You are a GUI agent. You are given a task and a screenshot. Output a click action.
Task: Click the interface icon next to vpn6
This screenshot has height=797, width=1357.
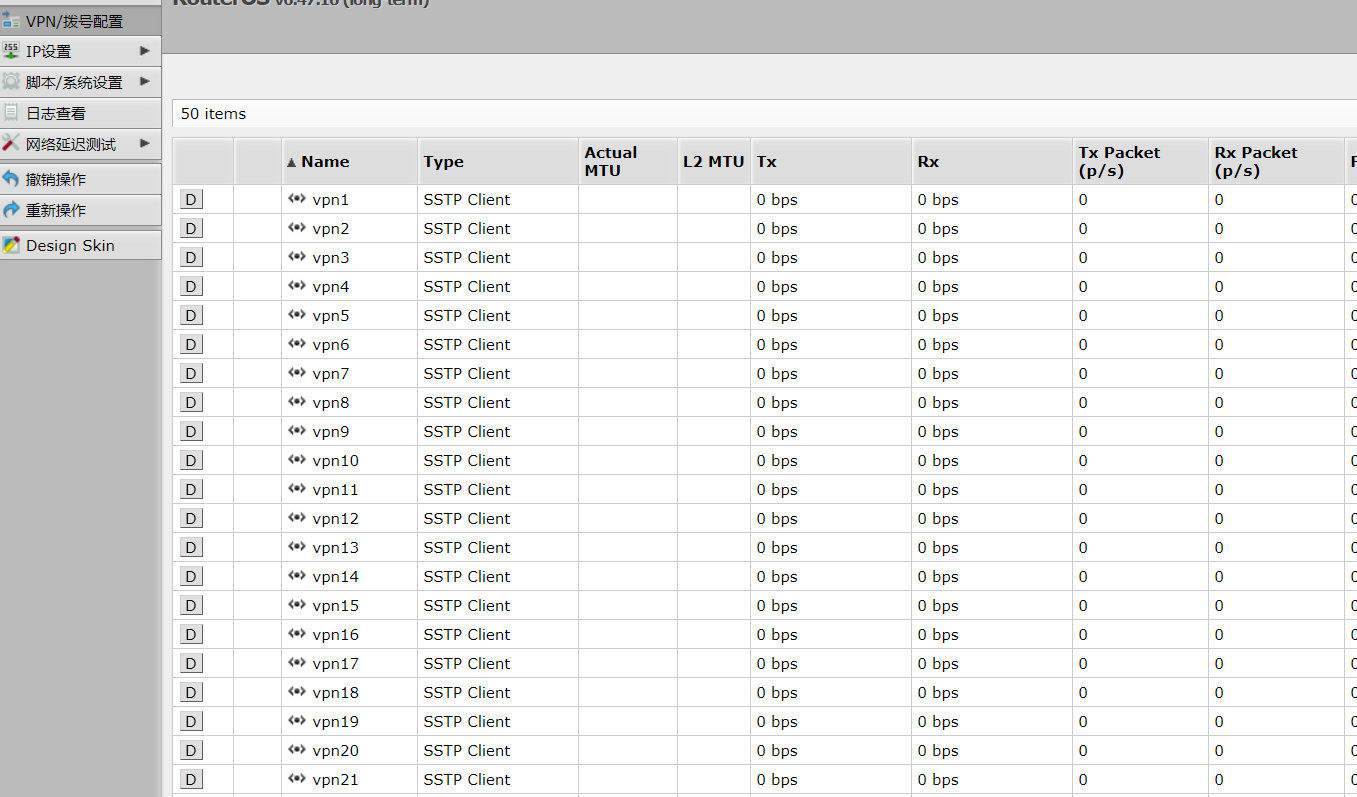[x=297, y=343]
